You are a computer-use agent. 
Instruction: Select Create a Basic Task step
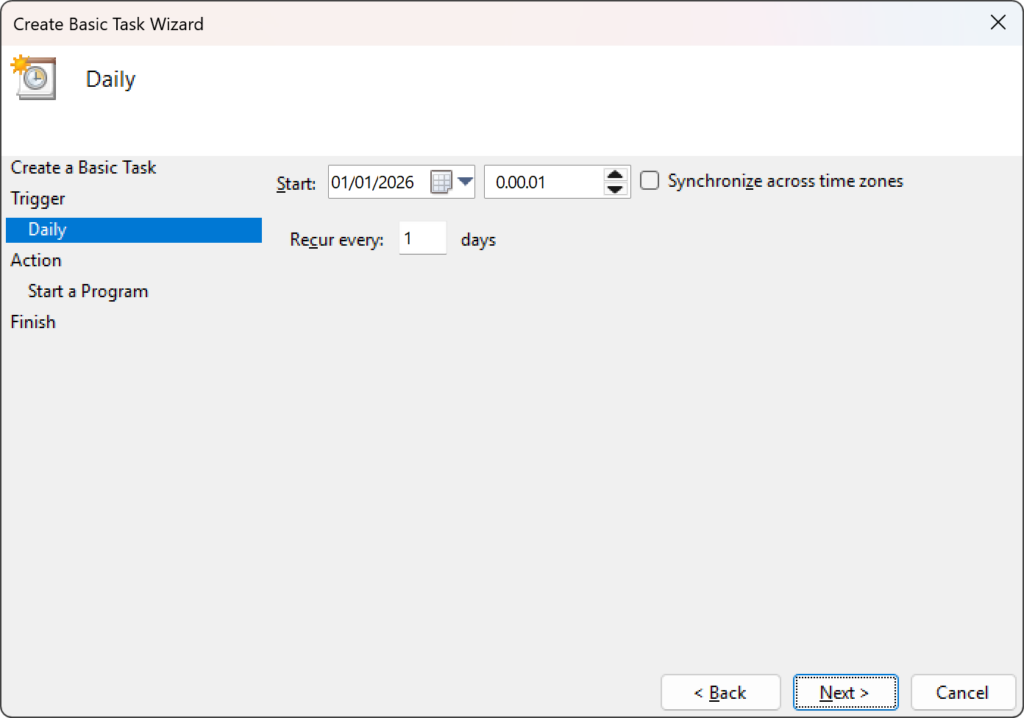(x=83, y=167)
